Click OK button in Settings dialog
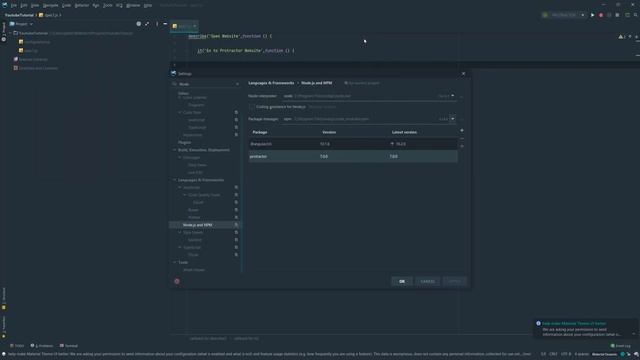 pyautogui.click(x=402, y=281)
